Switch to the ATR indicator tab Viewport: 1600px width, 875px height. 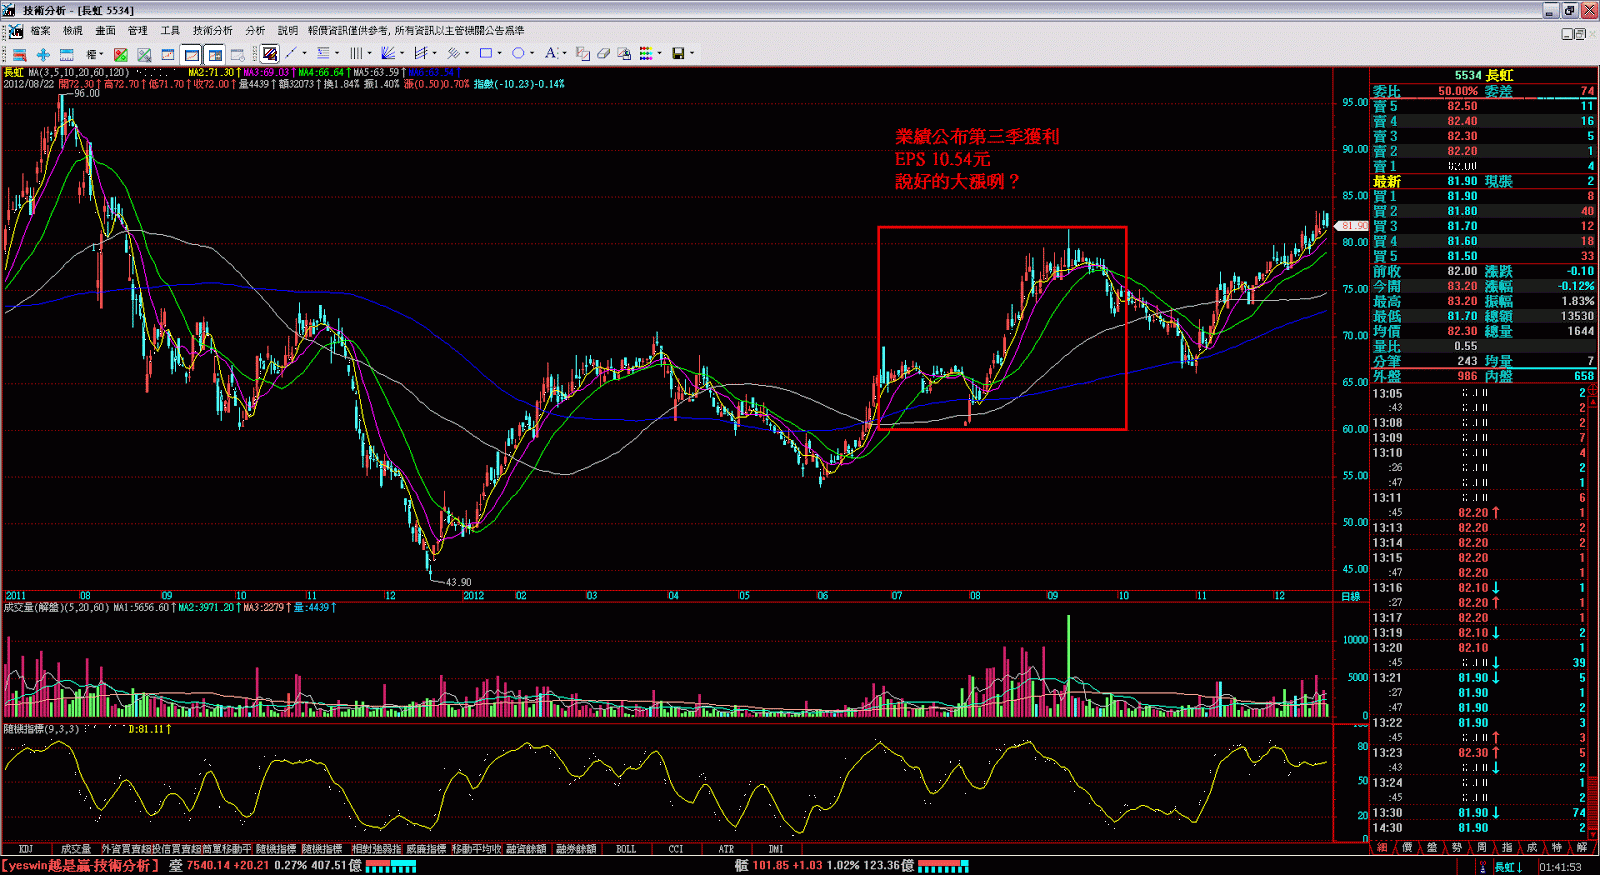coord(726,849)
